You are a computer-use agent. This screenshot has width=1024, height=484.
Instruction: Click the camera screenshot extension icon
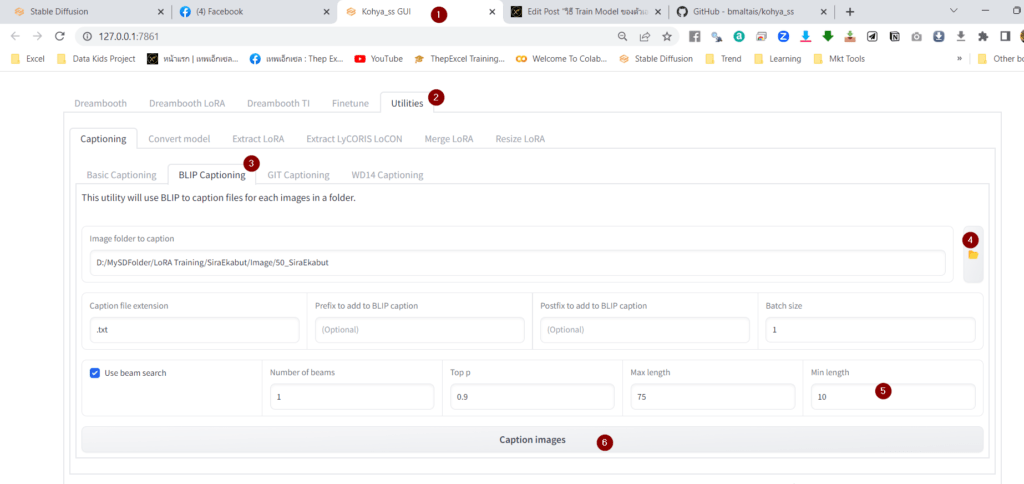pos(916,36)
